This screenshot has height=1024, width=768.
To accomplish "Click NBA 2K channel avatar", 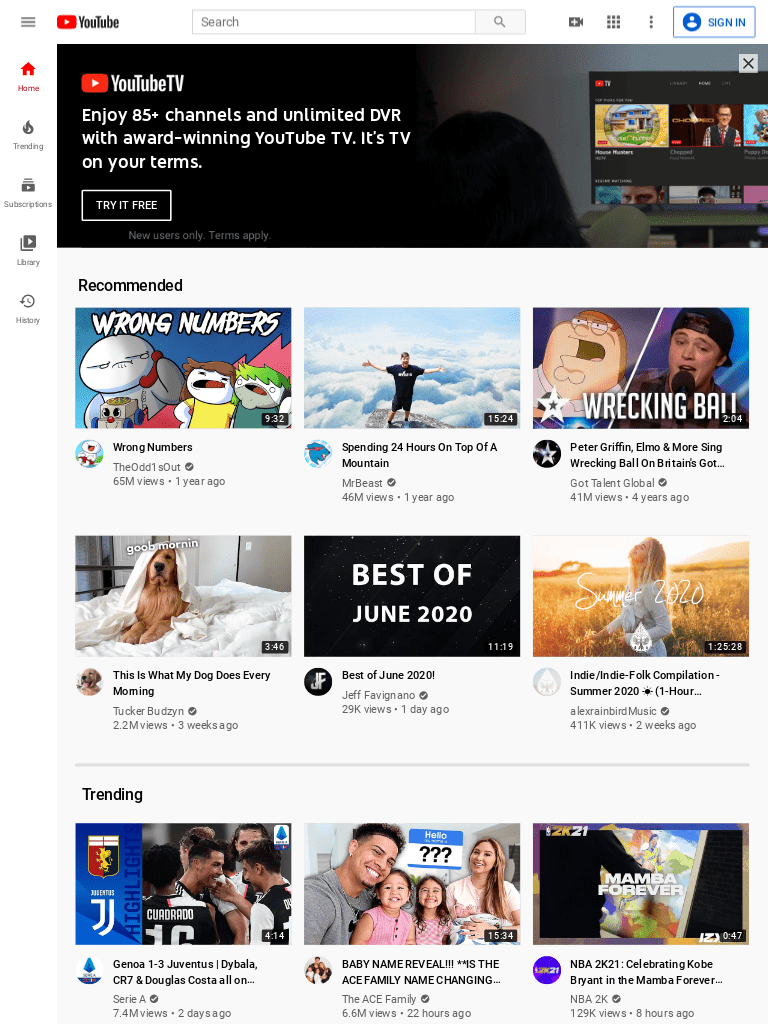I will point(547,970).
